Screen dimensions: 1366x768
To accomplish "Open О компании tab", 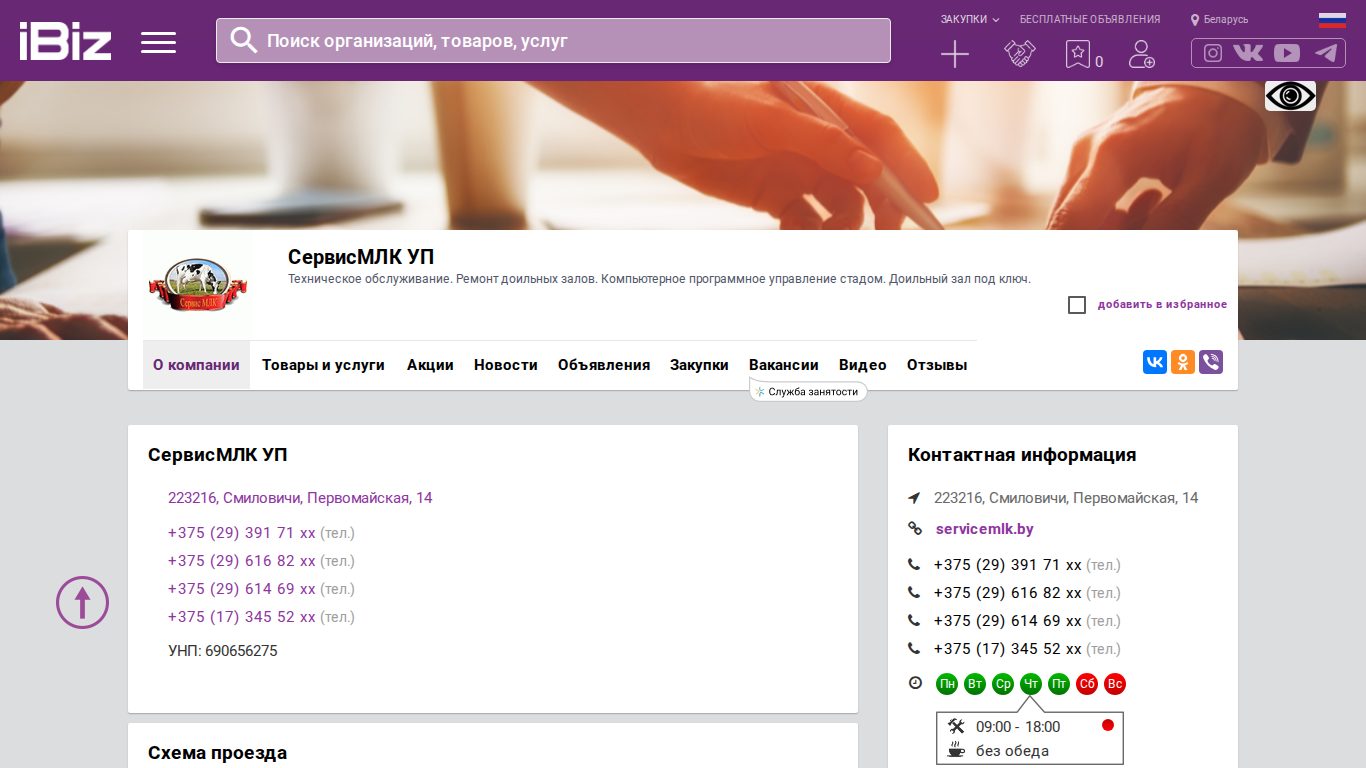I will click(x=196, y=365).
